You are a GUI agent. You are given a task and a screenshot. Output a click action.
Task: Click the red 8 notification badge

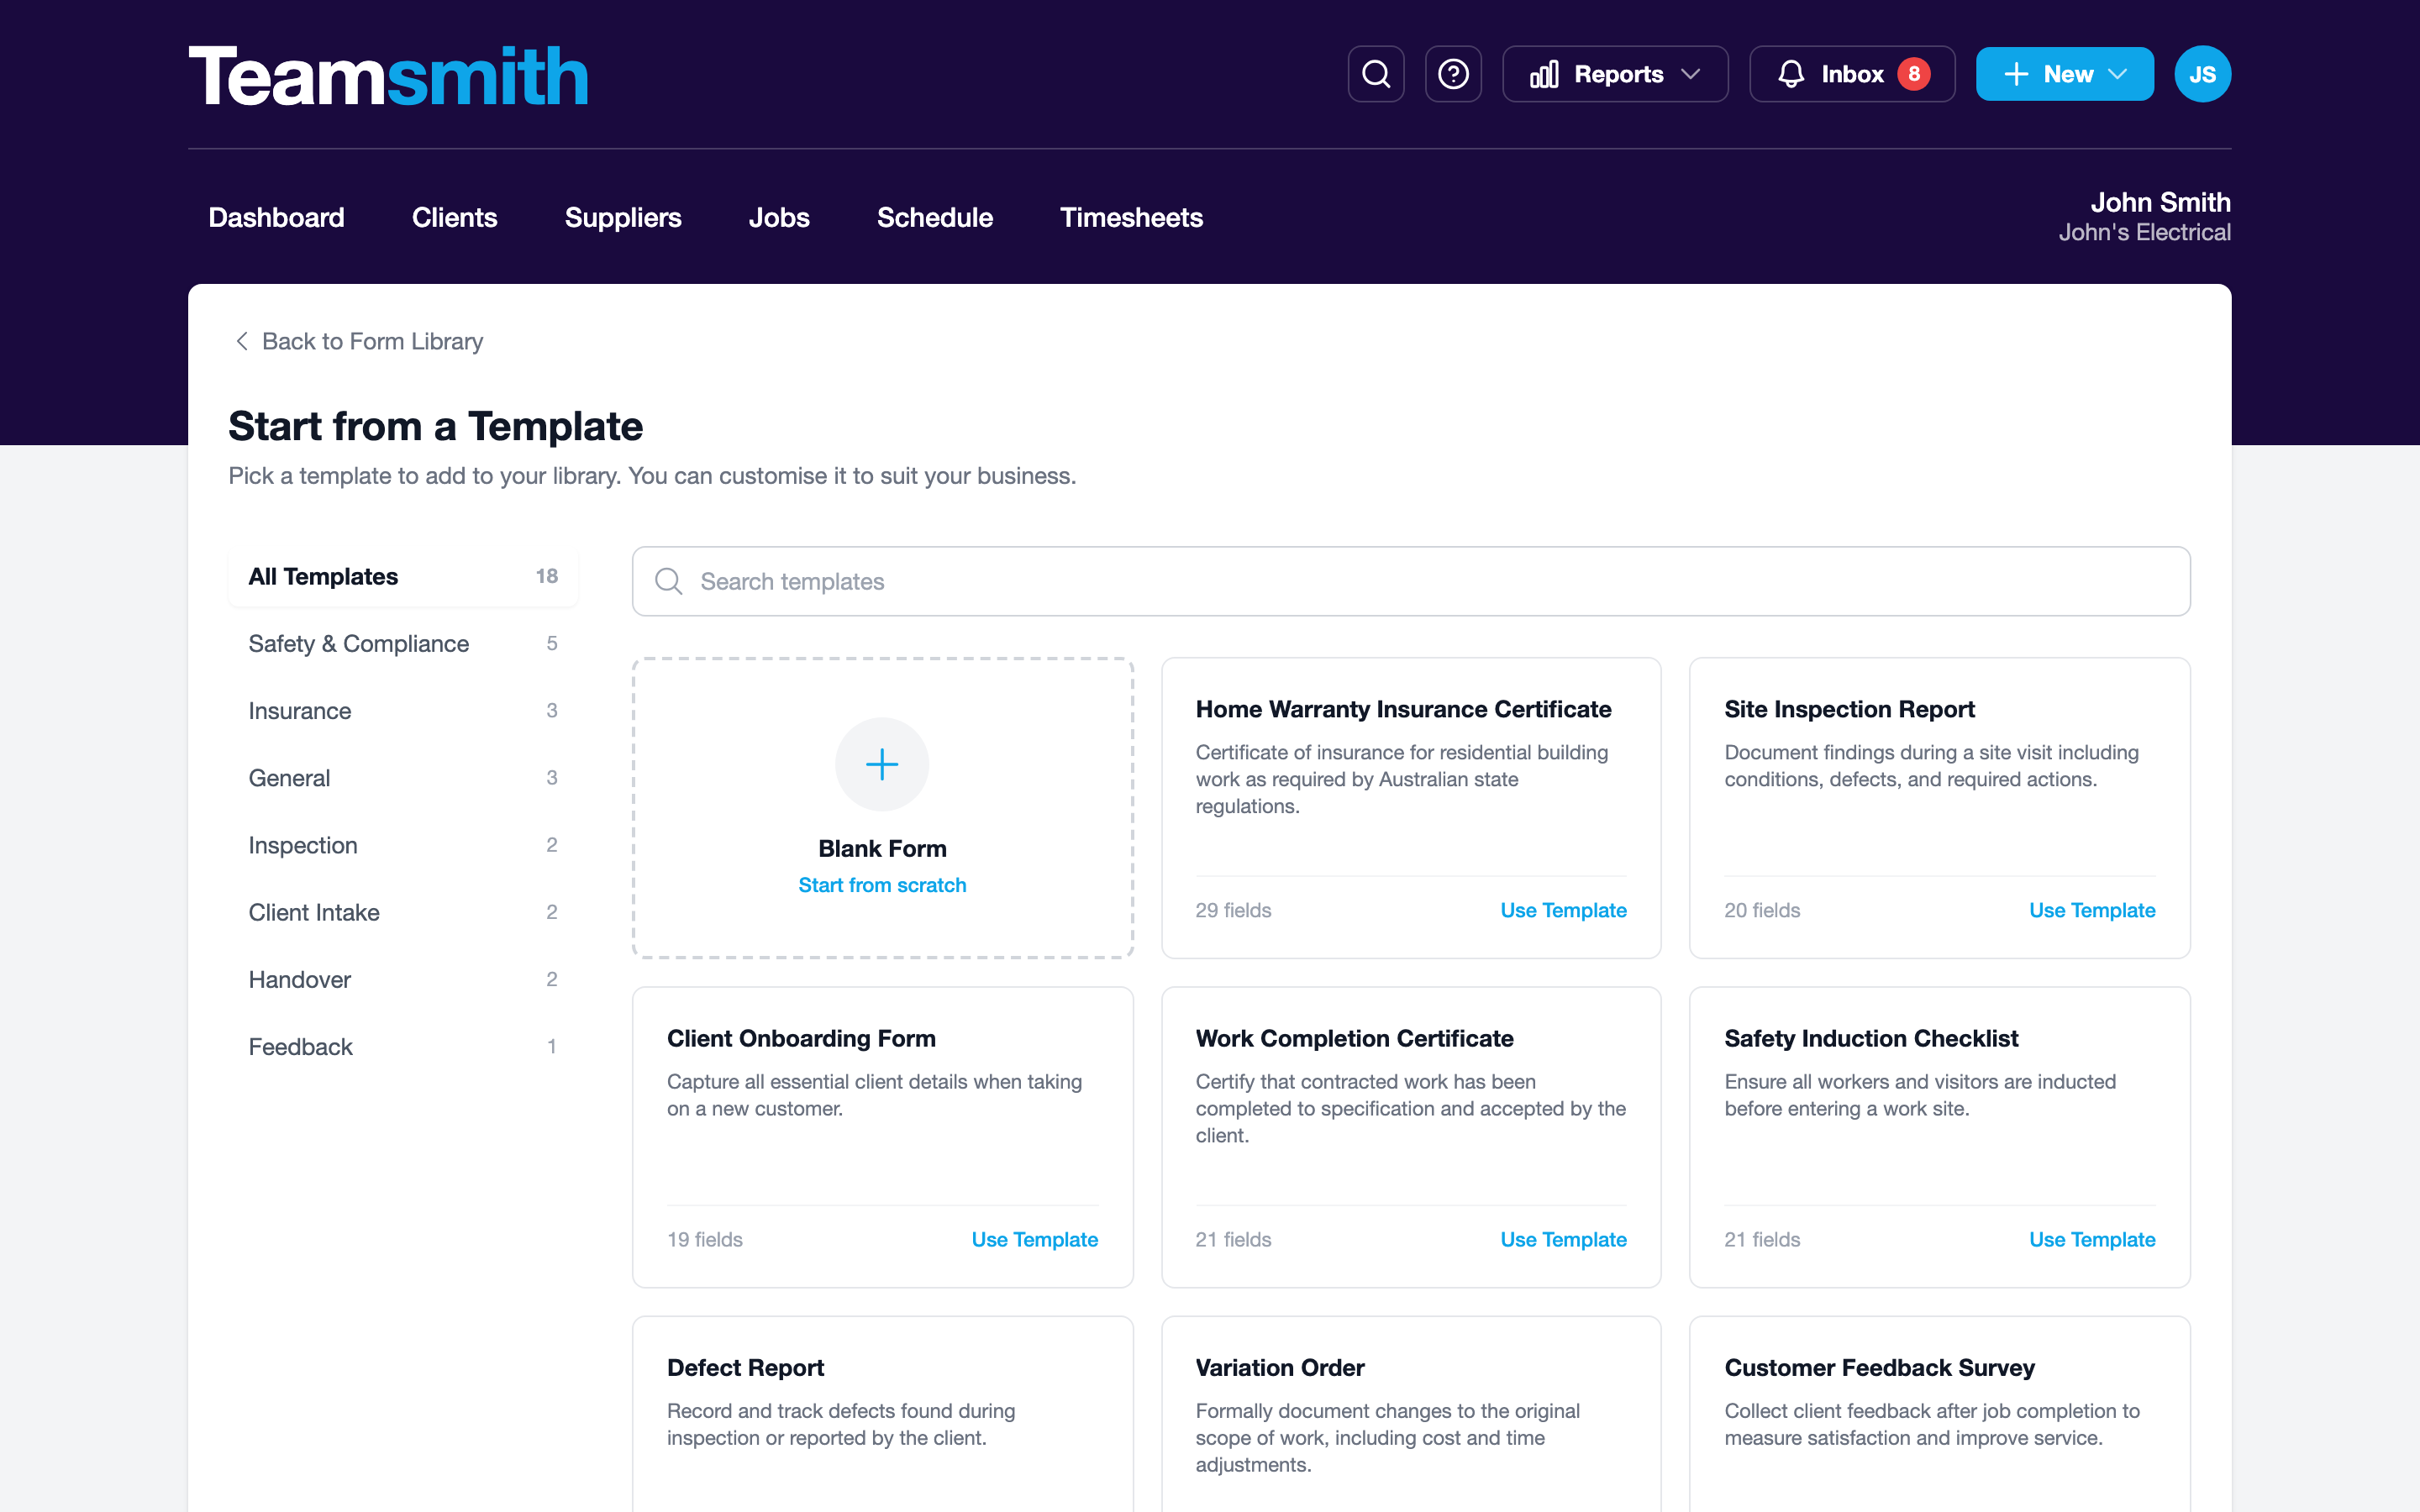point(1914,74)
